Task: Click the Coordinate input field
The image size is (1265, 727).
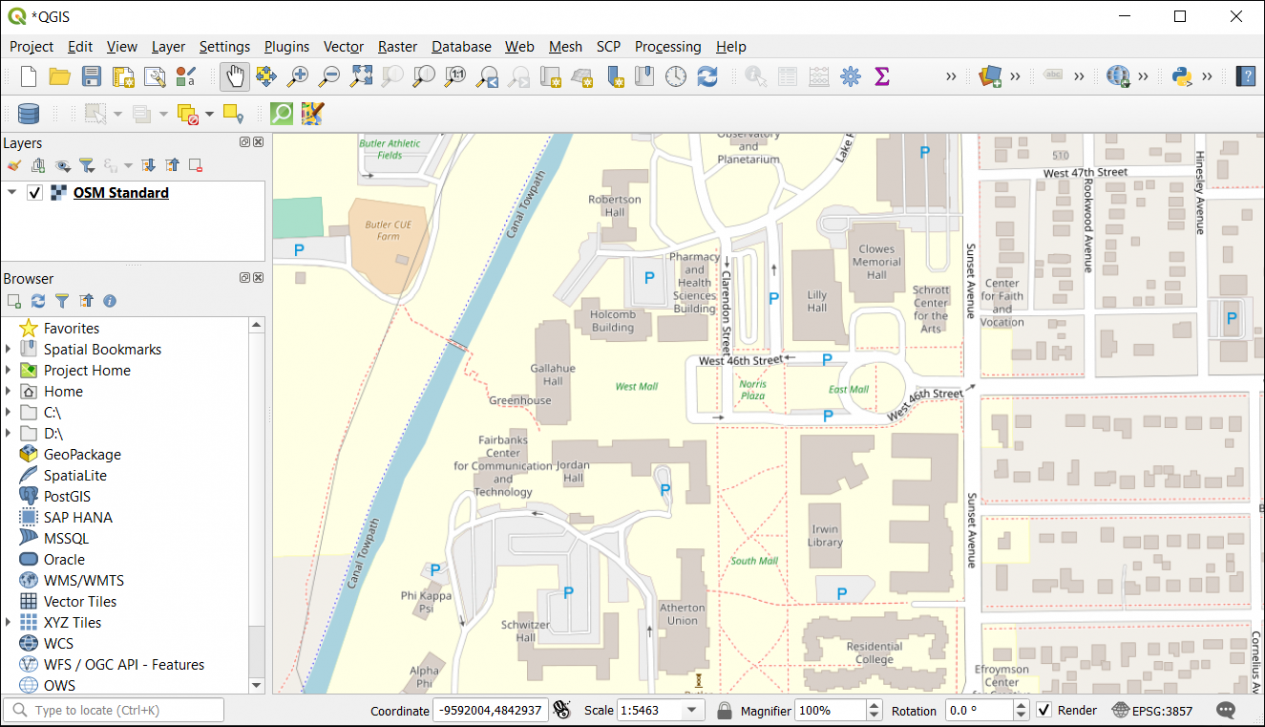Action: [490, 710]
